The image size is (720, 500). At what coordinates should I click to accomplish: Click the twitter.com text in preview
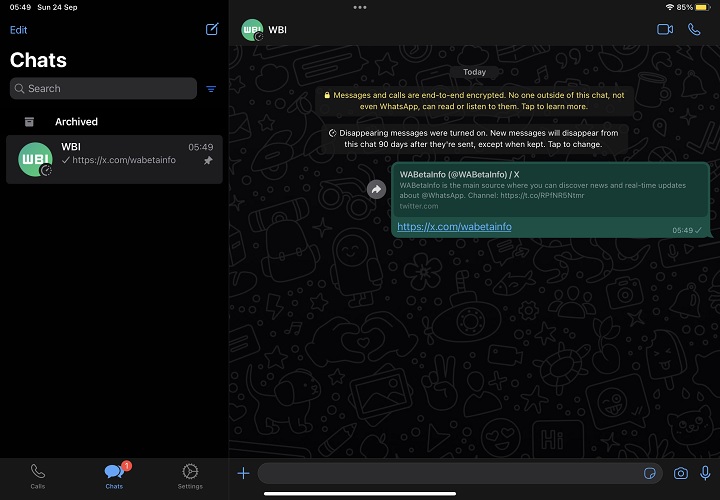[x=419, y=206]
